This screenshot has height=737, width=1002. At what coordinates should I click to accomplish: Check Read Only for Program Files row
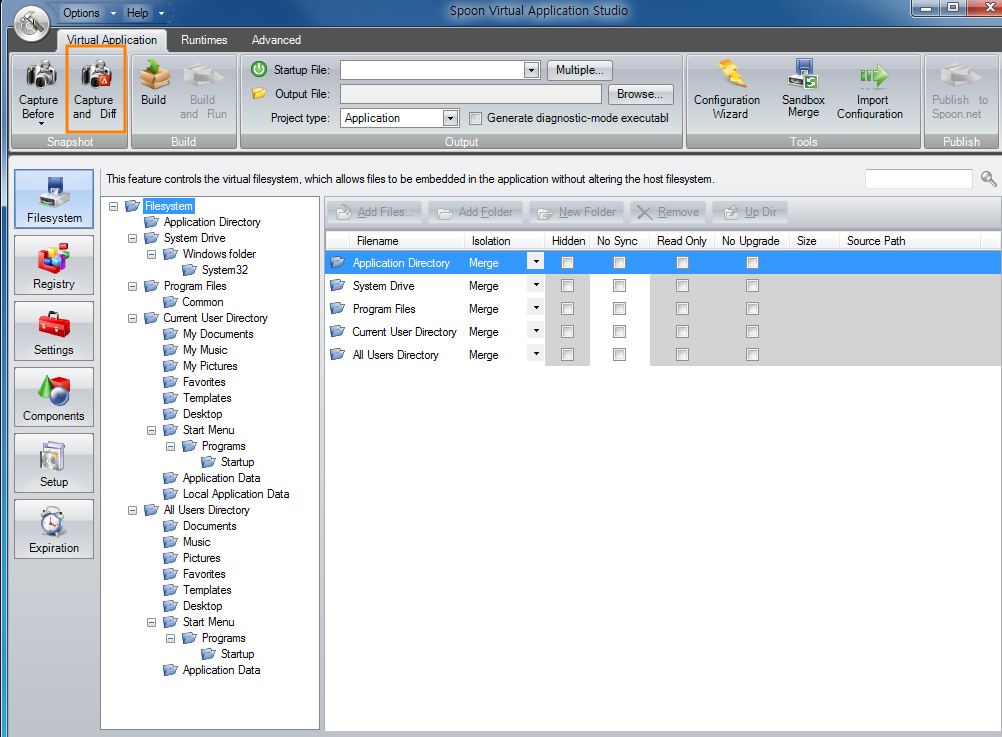682,309
